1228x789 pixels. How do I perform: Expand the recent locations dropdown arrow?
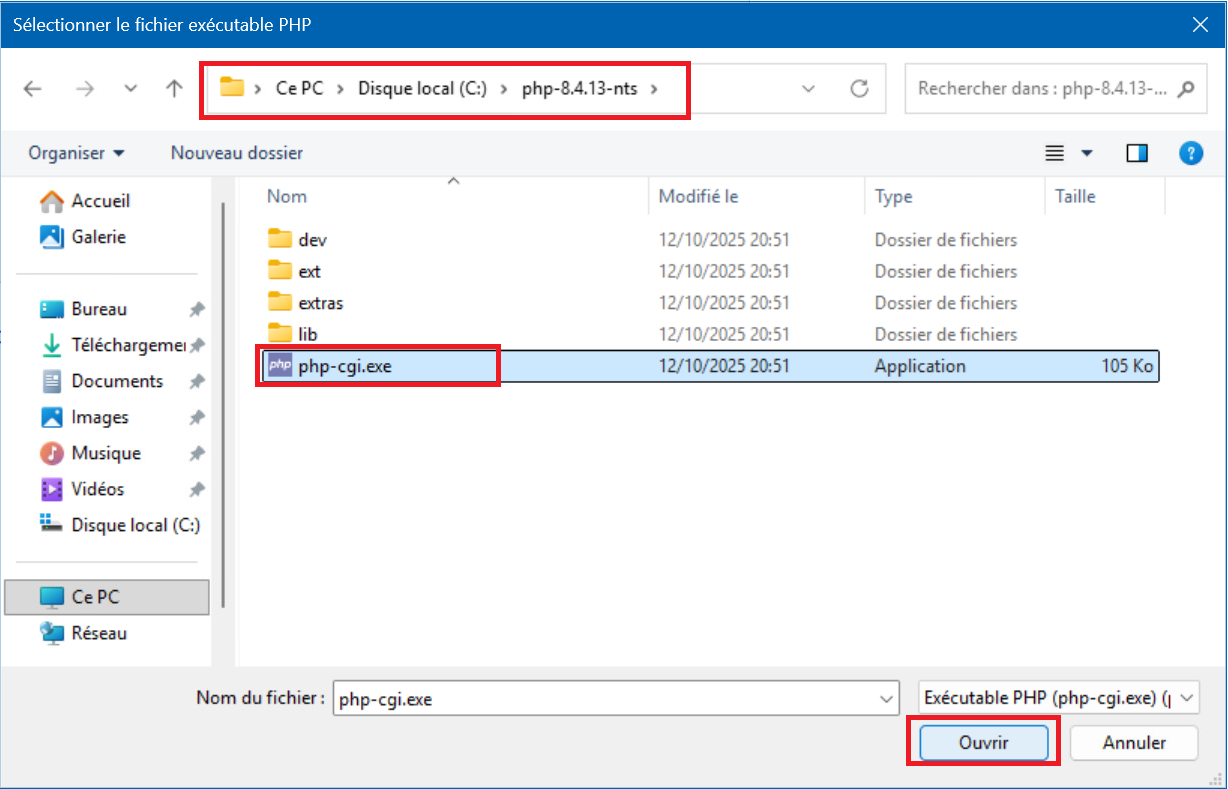point(130,89)
